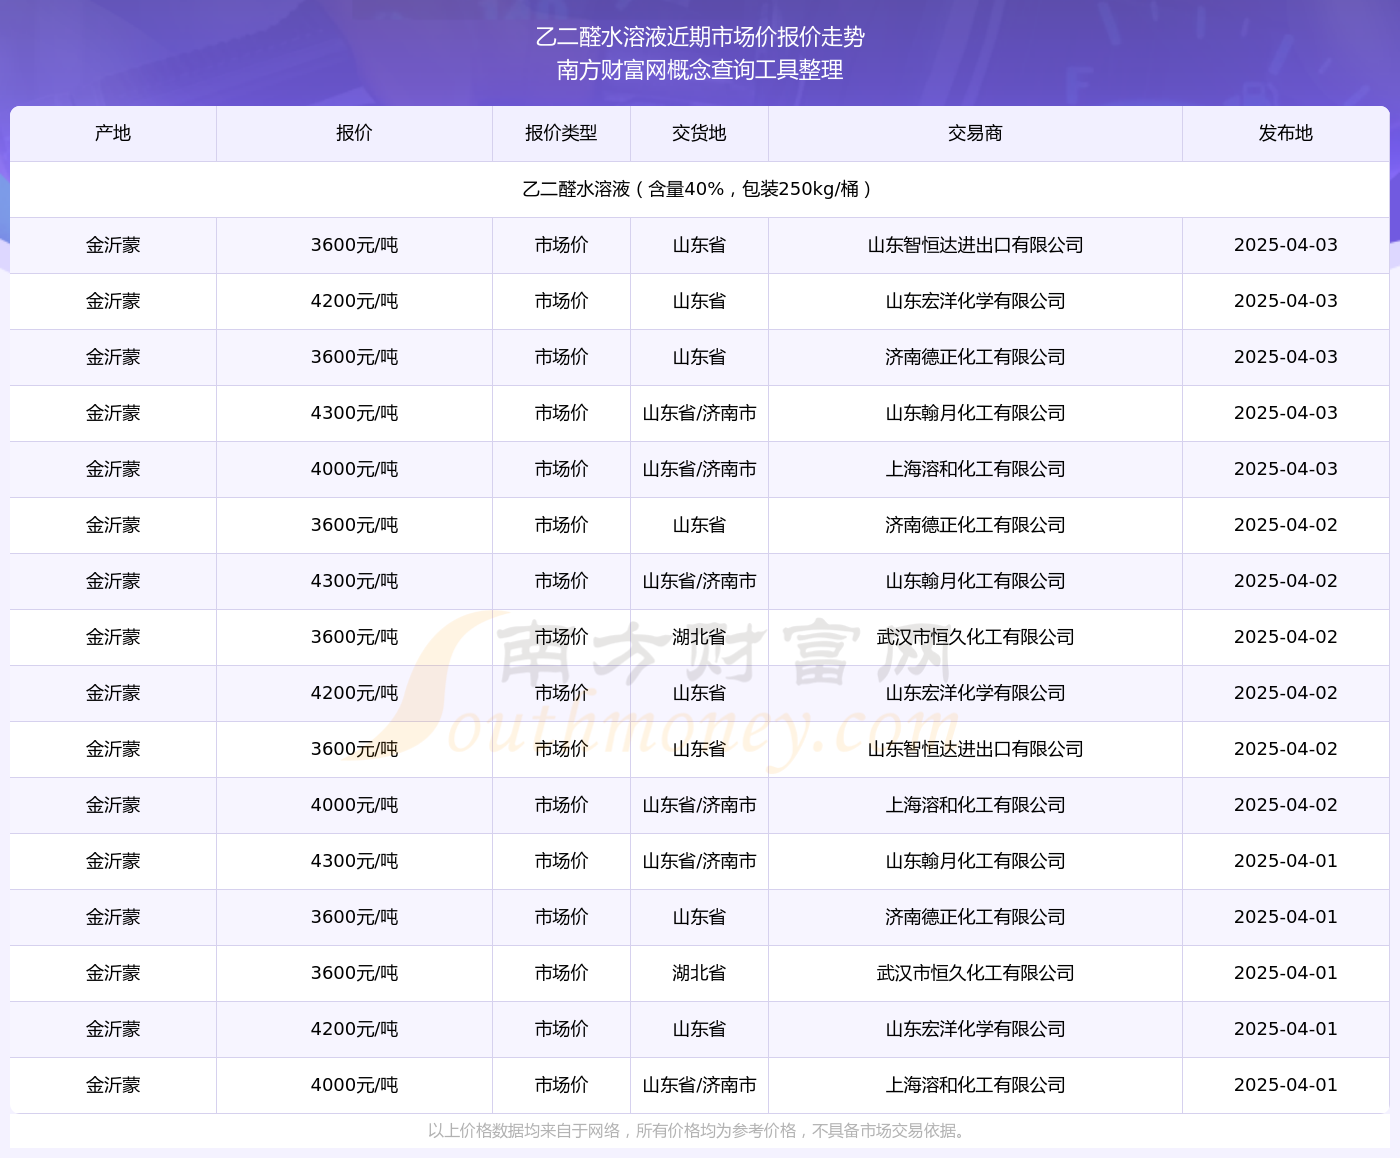Click 山东省/济南市 in the 上海溶和化工 2025-04-01 row

699,1085
